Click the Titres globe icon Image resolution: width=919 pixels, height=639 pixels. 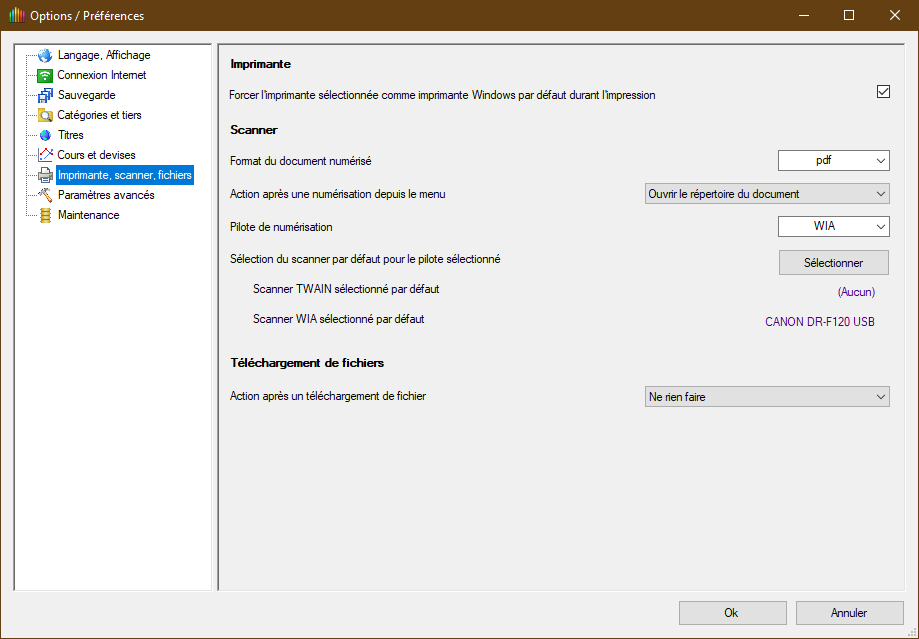(x=45, y=136)
